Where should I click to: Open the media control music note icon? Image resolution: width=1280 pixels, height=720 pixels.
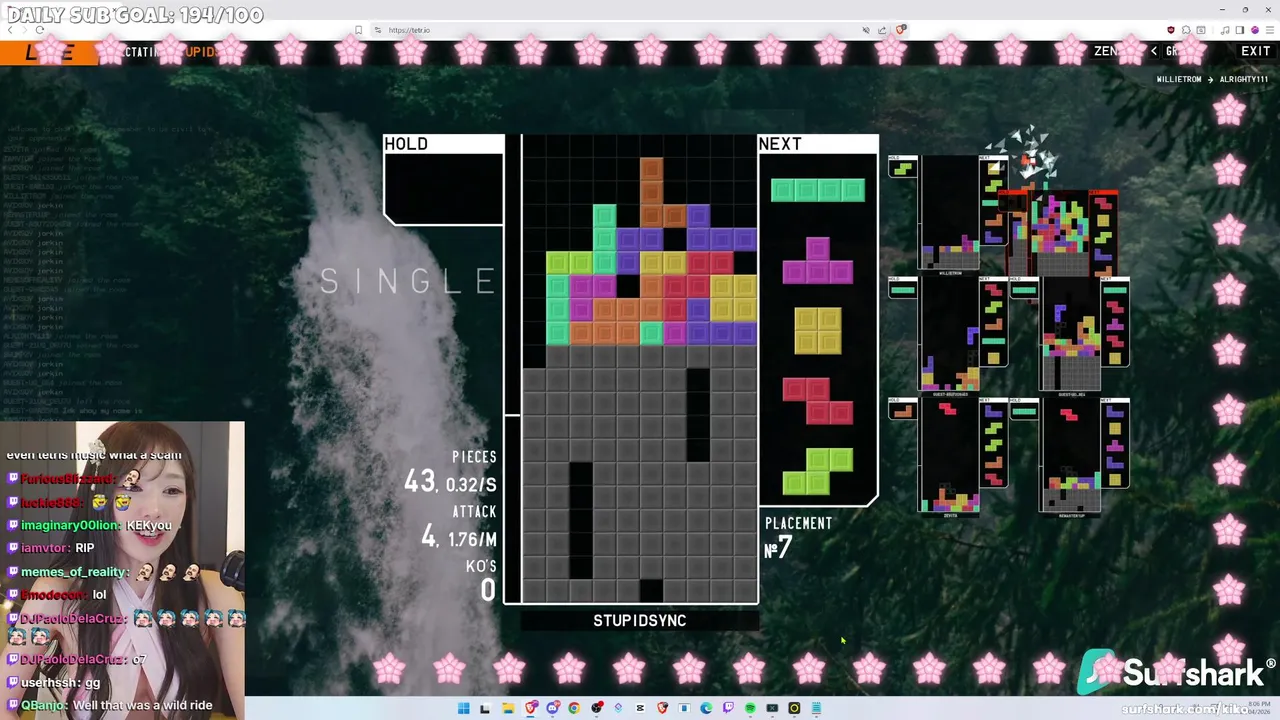coord(1225,30)
